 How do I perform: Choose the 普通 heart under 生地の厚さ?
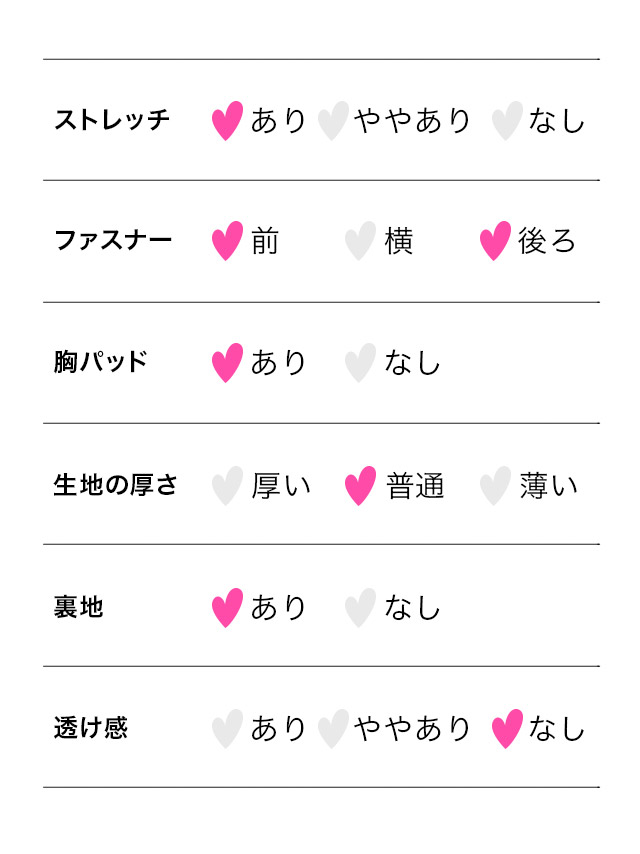360,486
